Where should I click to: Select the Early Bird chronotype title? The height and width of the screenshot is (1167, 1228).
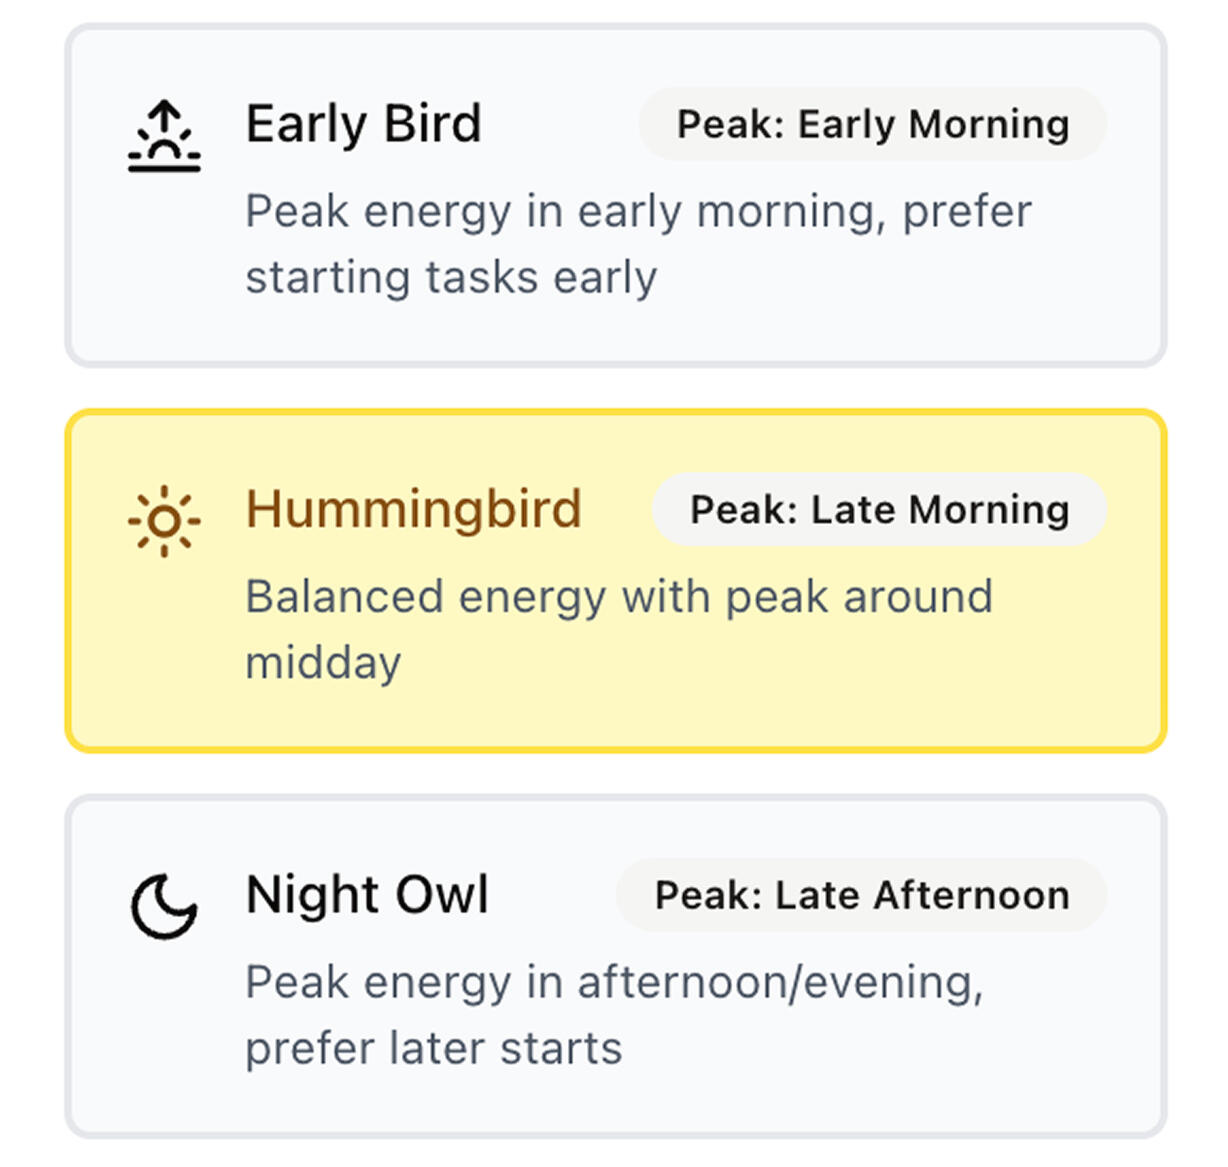pos(363,124)
